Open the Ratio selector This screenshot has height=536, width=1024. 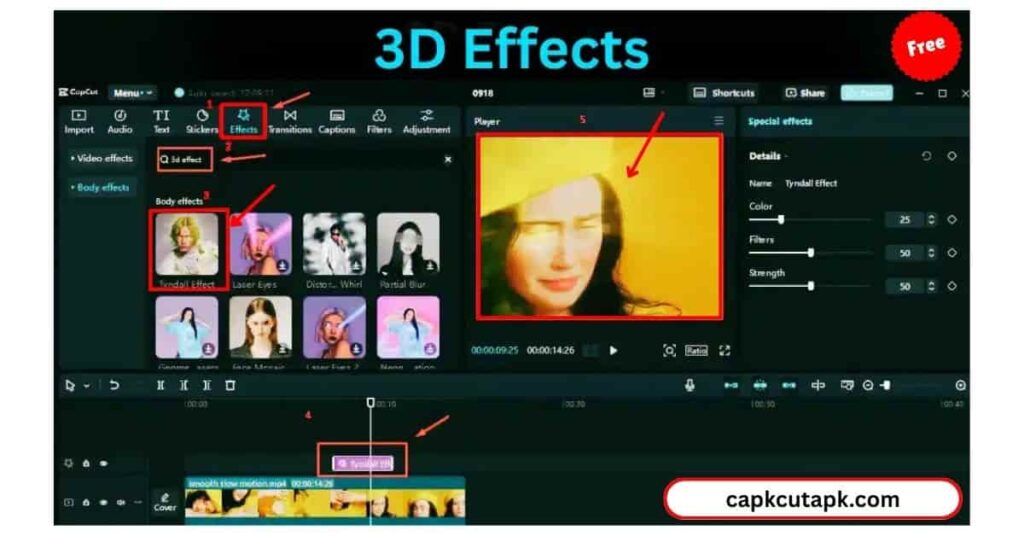click(x=696, y=351)
